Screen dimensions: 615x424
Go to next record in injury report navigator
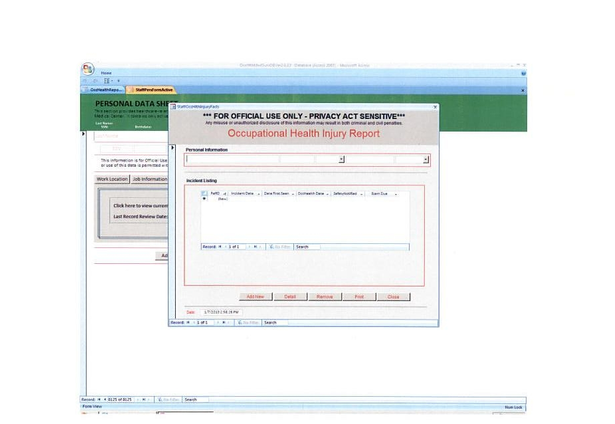click(218, 322)
